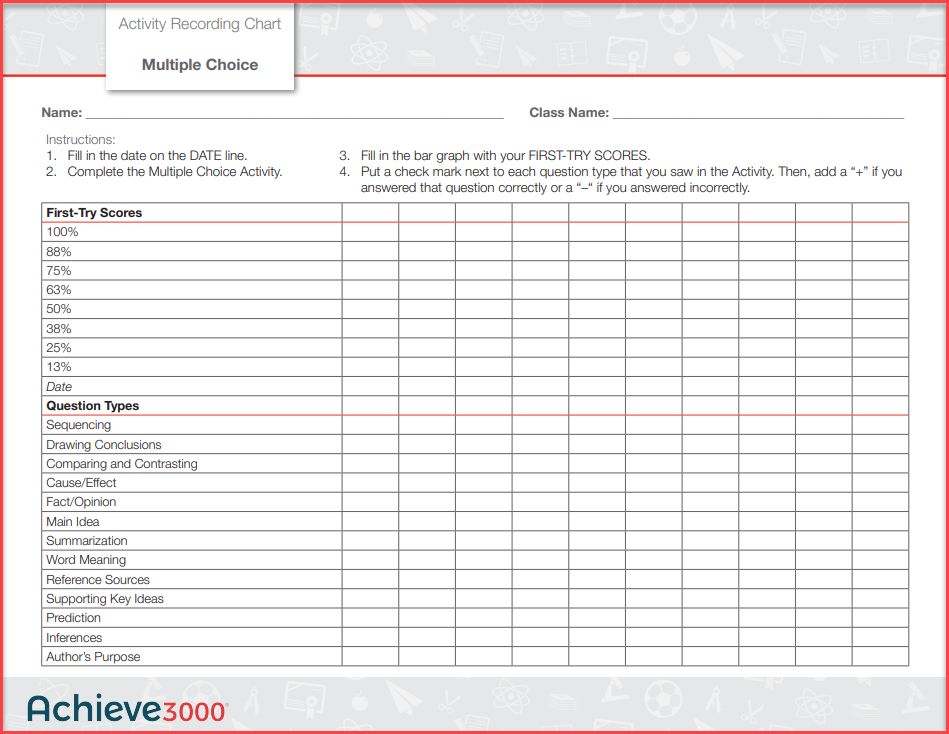The width and height of the screenshot is (949, 734).
Task: Select the "50%" row label
Action: click(59, 309)
